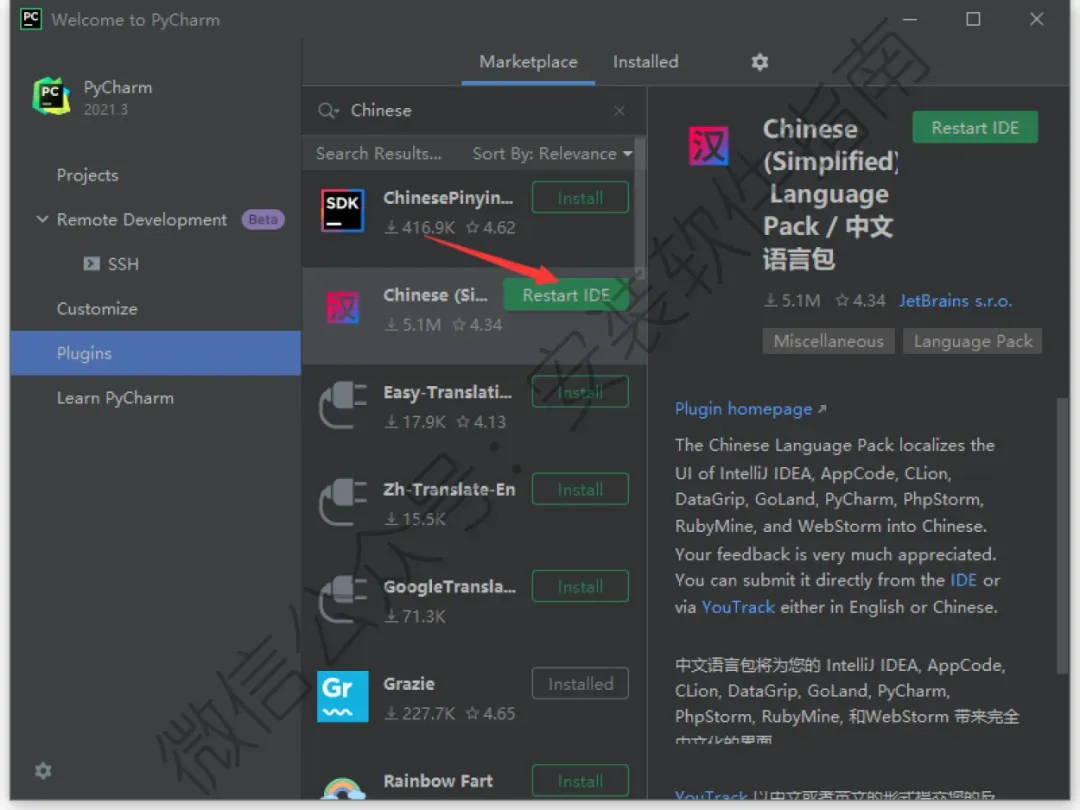Click the Installed button for Grazie
The height and width of the screenshot is (810, 1080).
pos(580,683)
